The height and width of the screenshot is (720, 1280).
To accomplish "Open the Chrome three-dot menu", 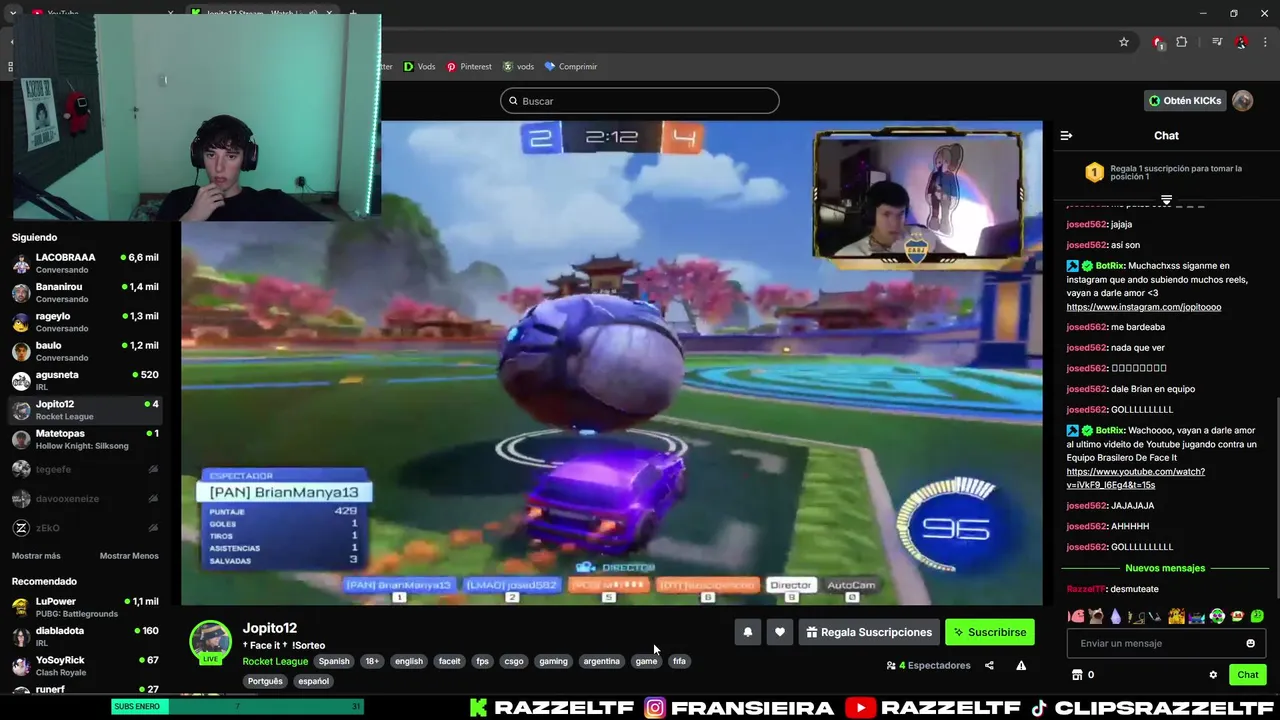I will (1265, 42).
